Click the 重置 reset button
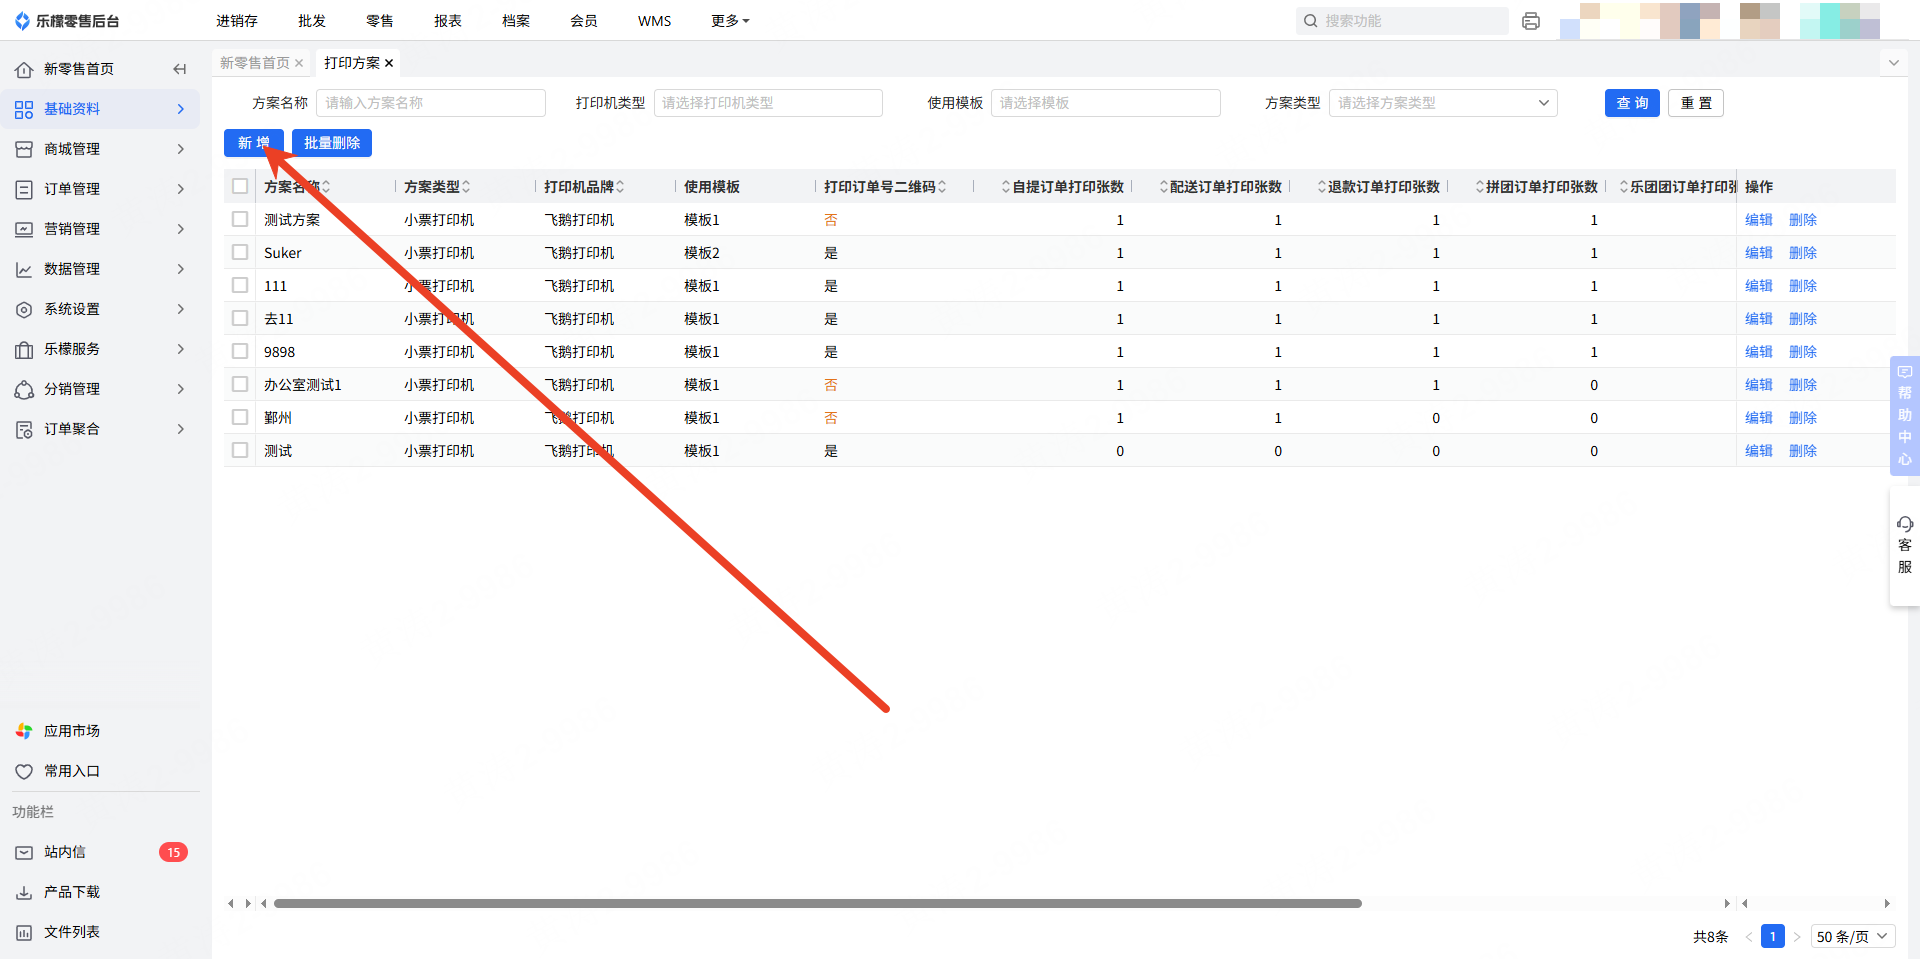 click(x=1696, y=103)
